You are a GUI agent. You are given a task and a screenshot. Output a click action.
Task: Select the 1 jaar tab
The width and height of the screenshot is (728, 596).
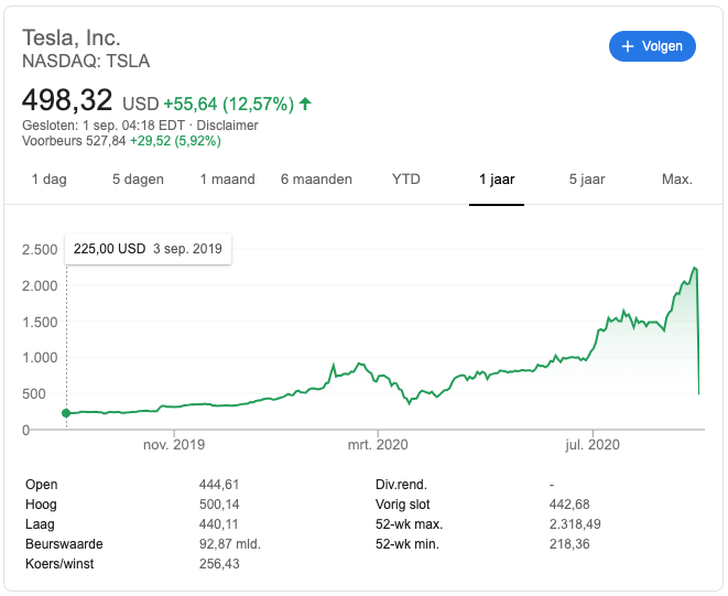point(496,179)
